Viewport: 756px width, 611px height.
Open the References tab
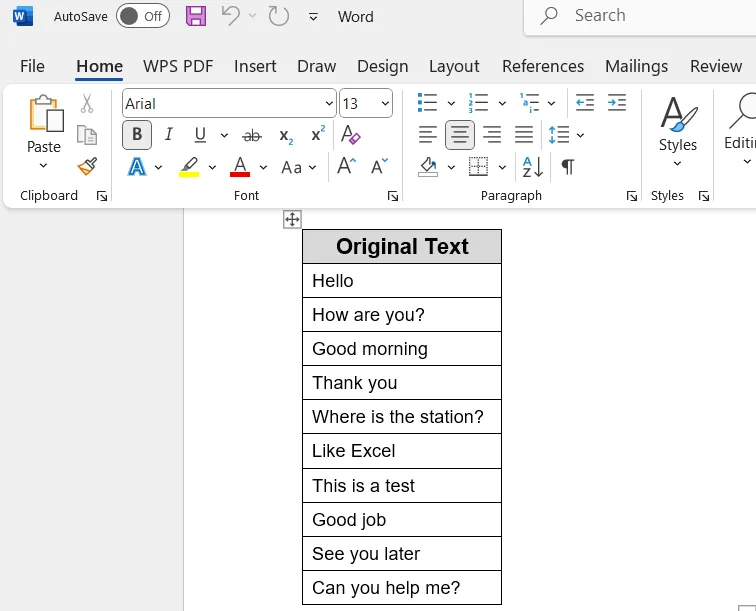[x=543, y=66]
